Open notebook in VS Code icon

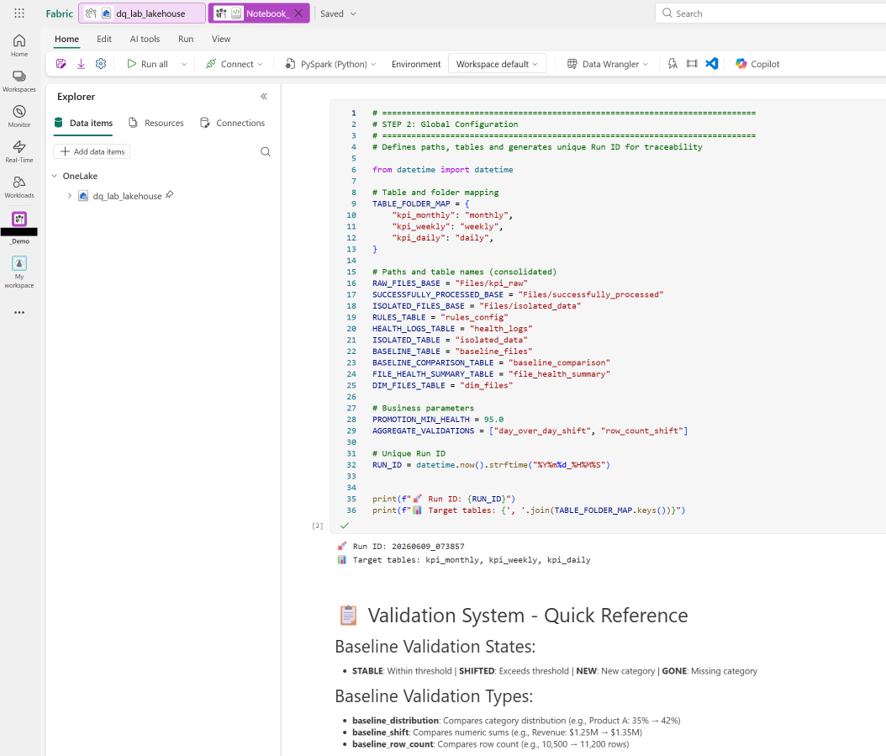712,64
